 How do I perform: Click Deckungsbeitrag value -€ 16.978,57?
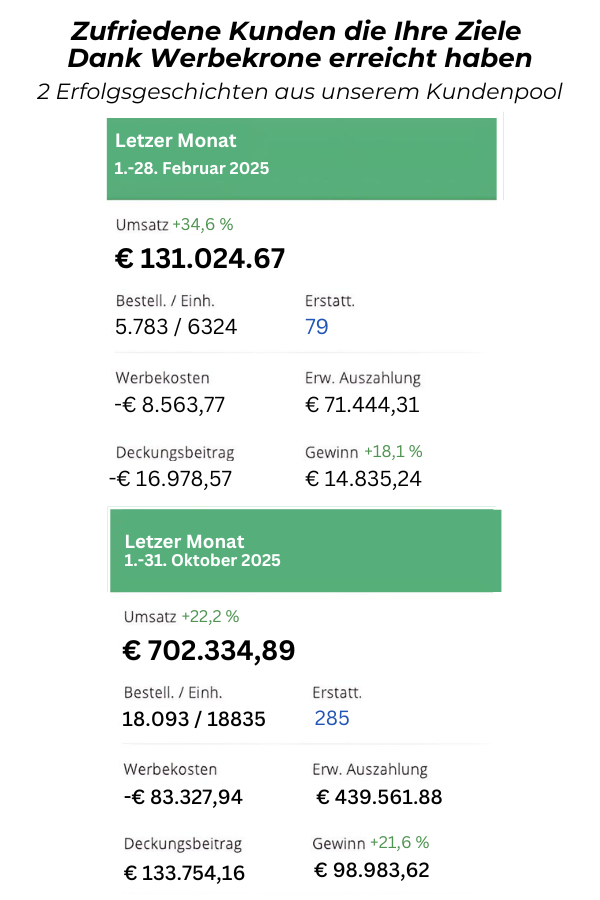170,479
